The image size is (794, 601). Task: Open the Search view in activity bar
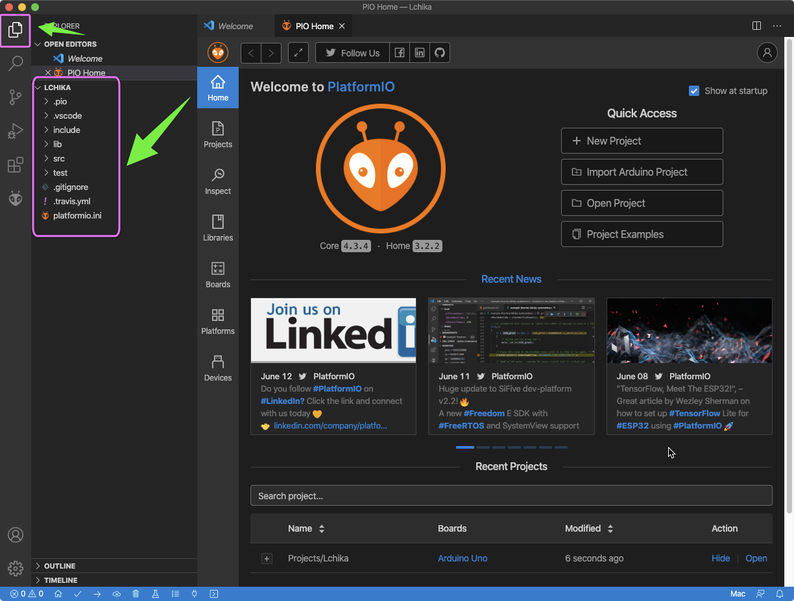click(15, 64)
